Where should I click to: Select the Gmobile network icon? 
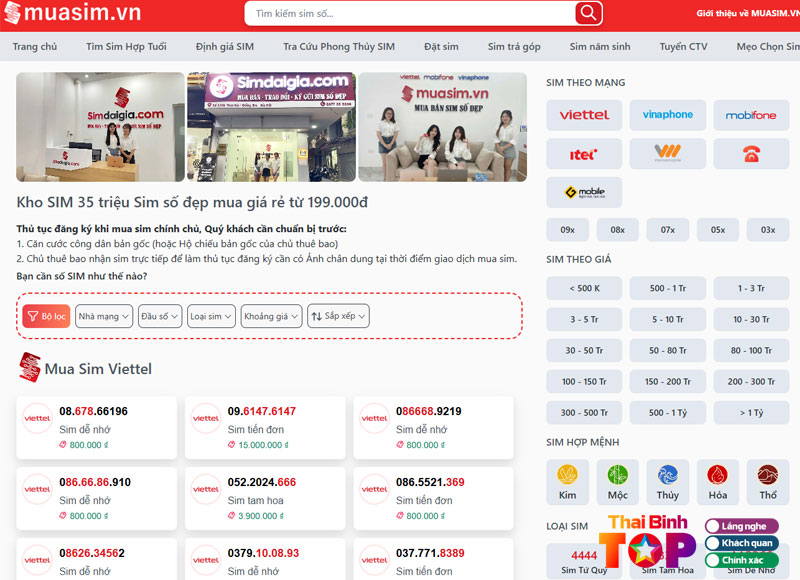click(x=584, y=191)
